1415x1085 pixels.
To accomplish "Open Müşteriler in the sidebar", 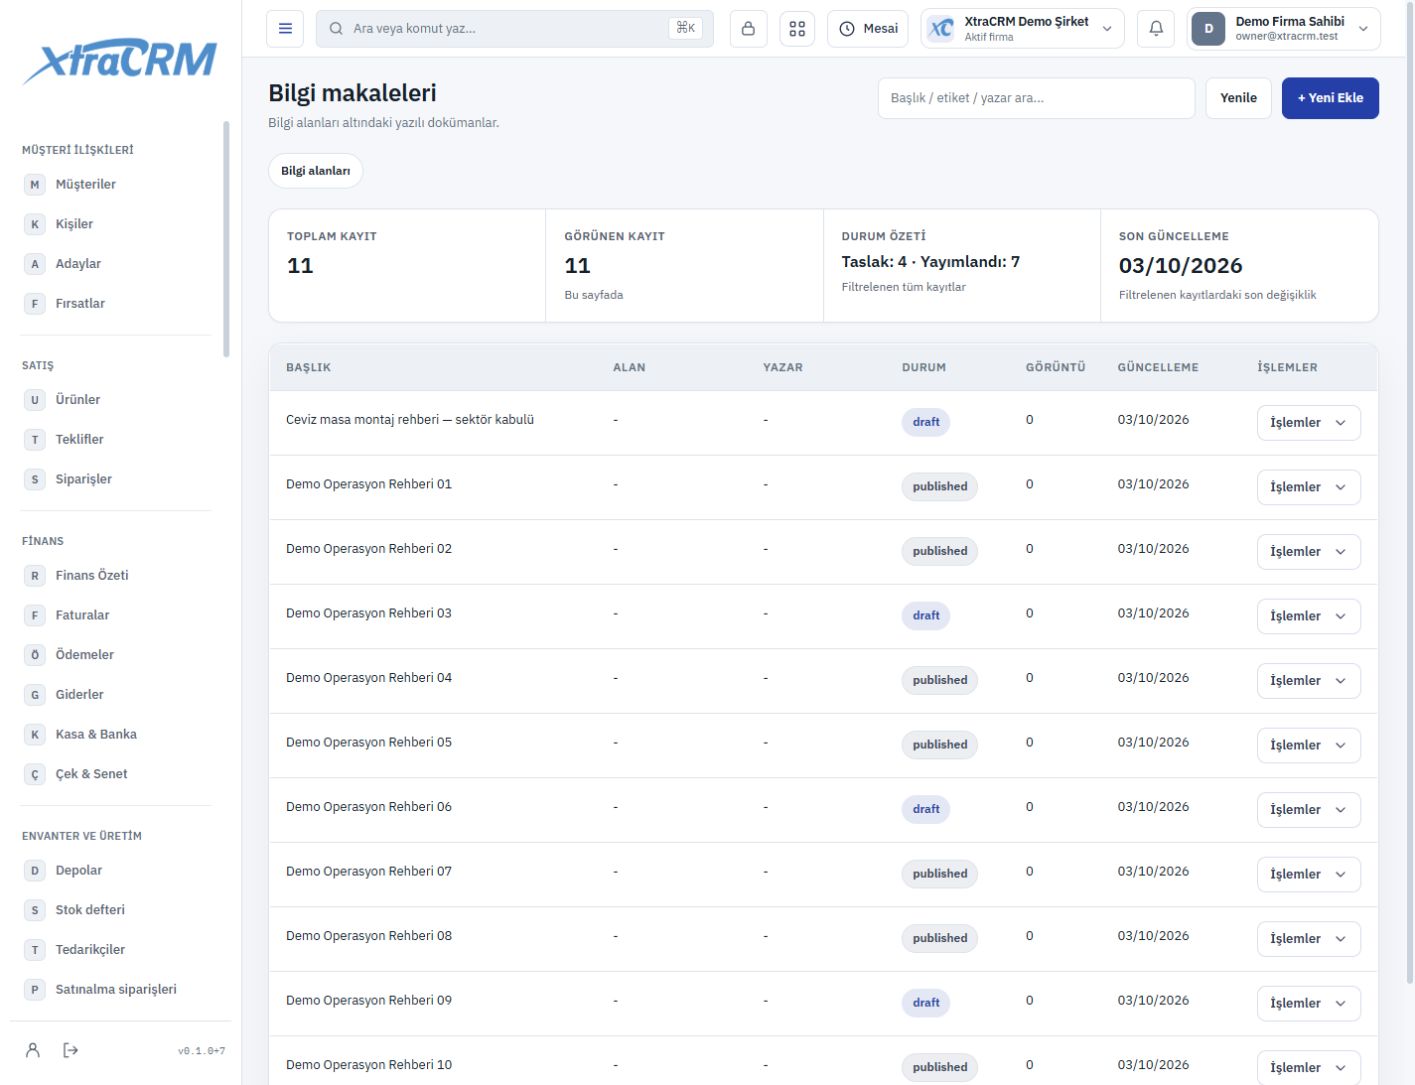I will [117, 184].
